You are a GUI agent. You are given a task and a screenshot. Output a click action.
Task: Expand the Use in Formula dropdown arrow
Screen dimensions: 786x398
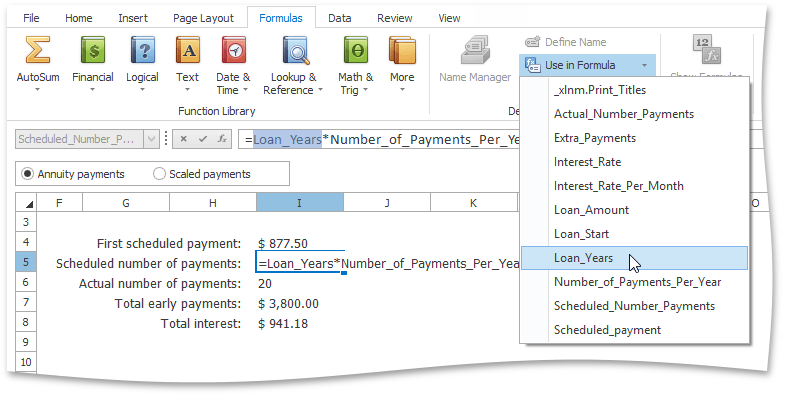pos(644,65)
